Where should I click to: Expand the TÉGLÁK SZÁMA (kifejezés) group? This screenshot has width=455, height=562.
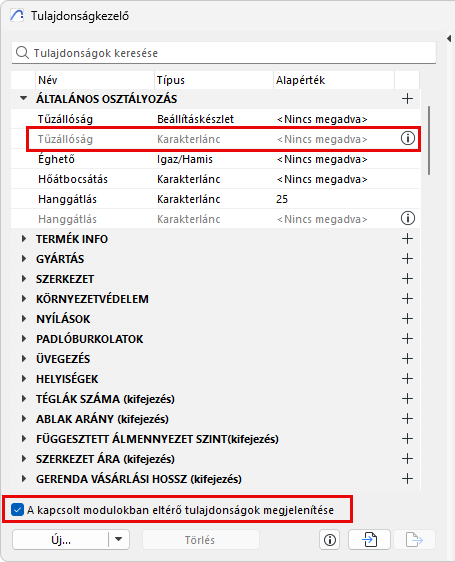(x=24, y=399)
